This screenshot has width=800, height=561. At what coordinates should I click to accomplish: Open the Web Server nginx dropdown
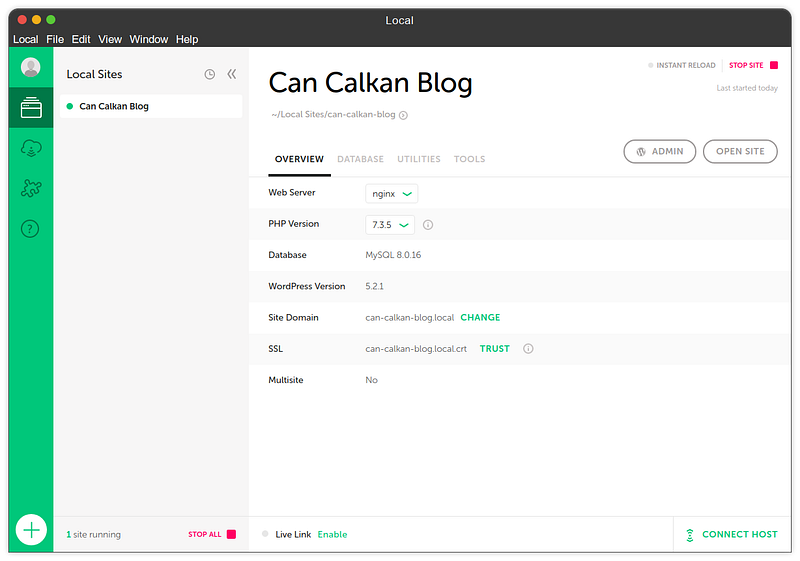[392, 194]
